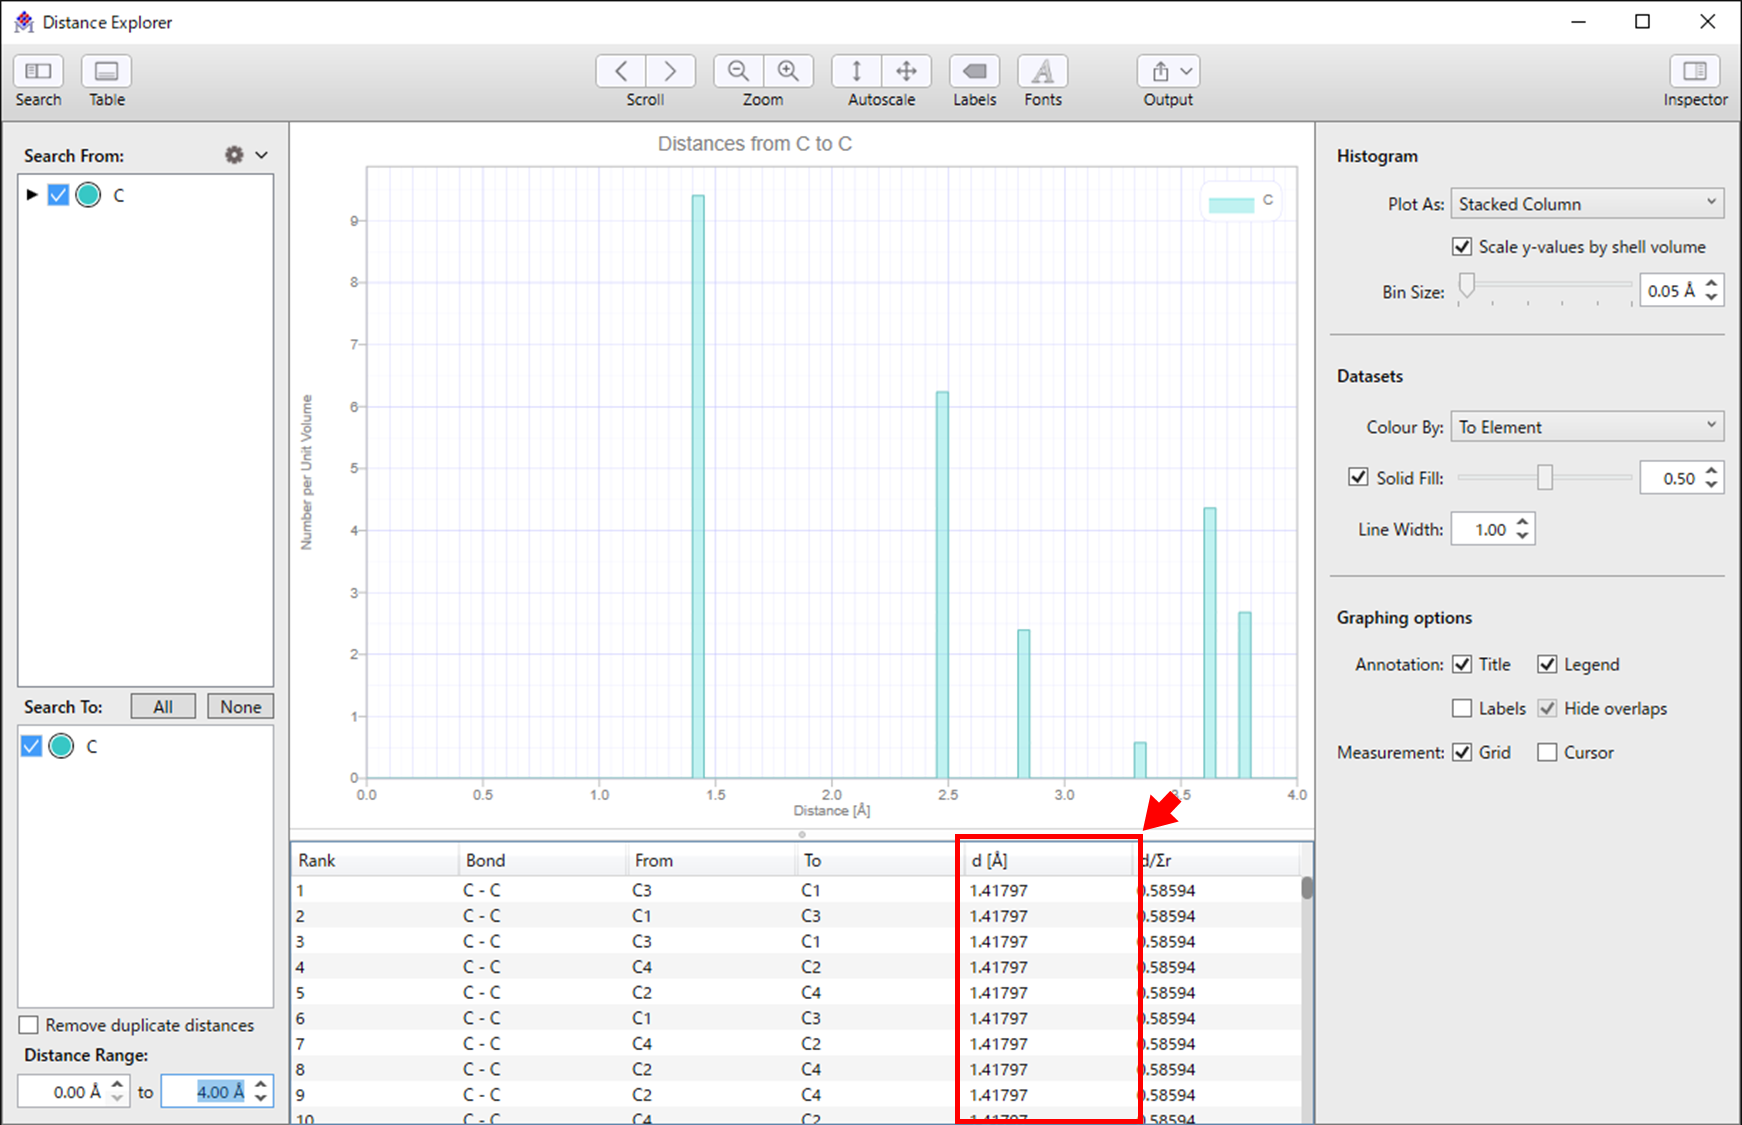Screen dimensions: 1742x1125
Task: Enable the Cursor measurement checkbox
Action: click(x=1547, y=753)
